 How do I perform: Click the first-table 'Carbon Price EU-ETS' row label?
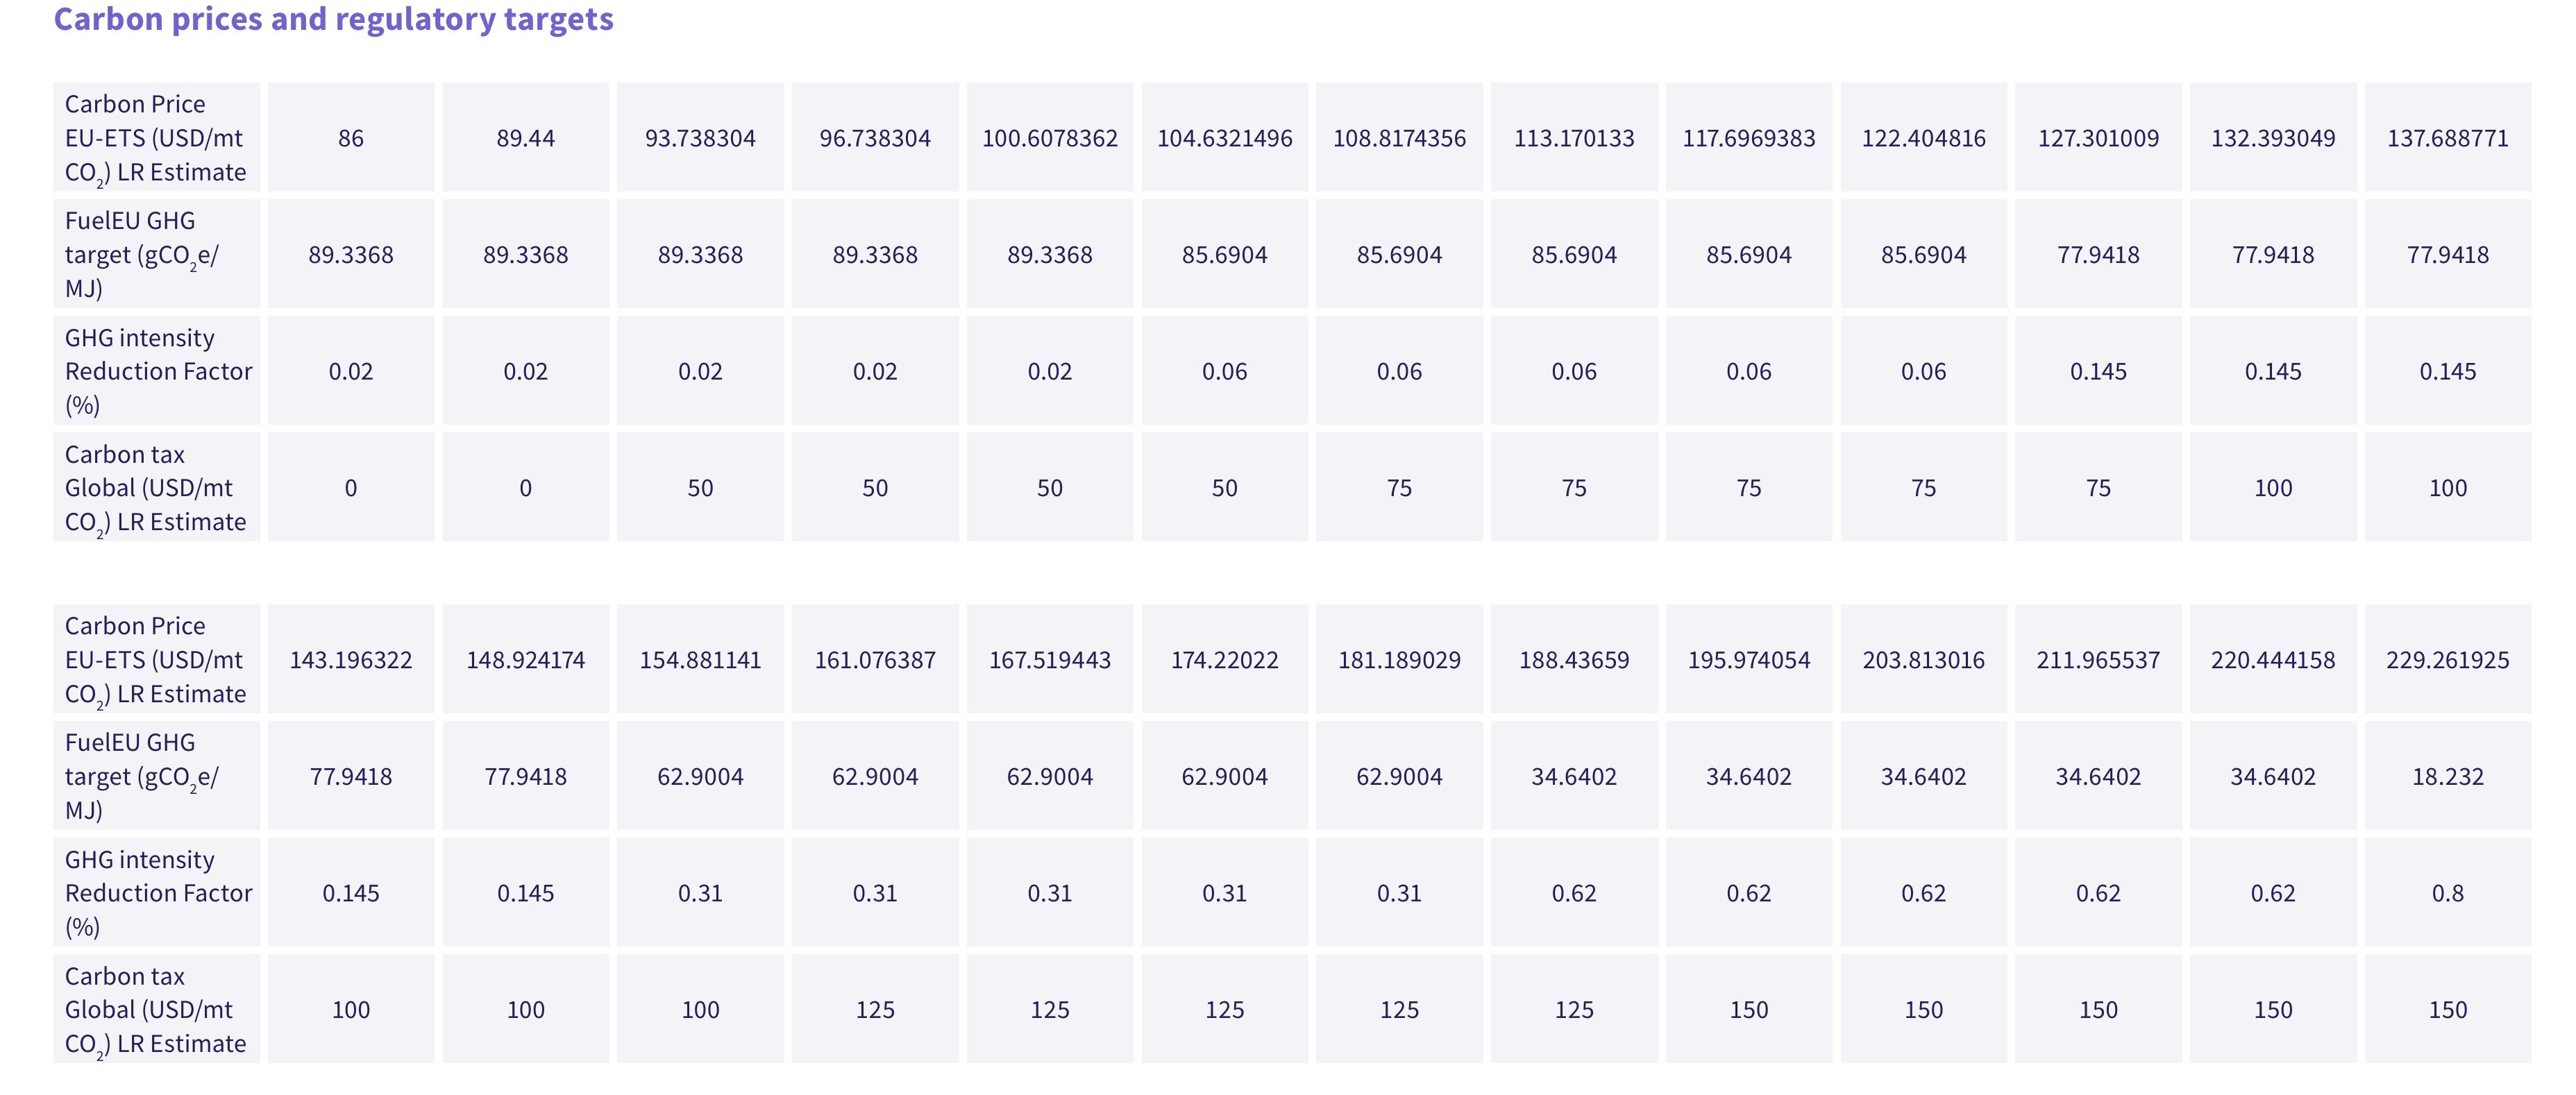157,138
